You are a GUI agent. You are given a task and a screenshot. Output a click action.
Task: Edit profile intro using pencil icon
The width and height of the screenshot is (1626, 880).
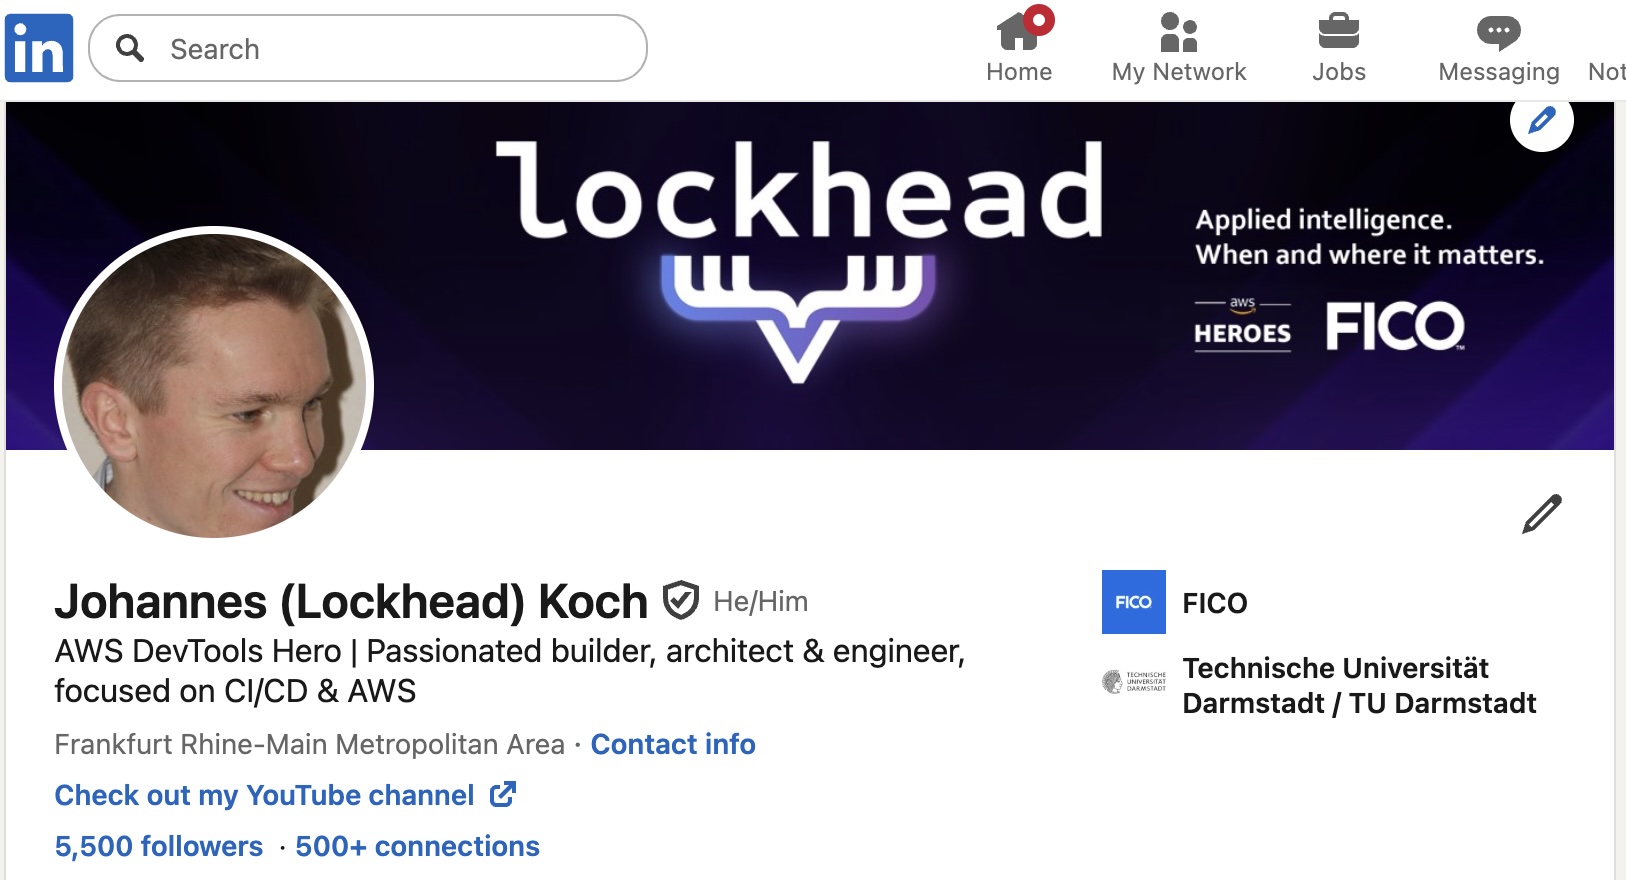(1541, 514)
